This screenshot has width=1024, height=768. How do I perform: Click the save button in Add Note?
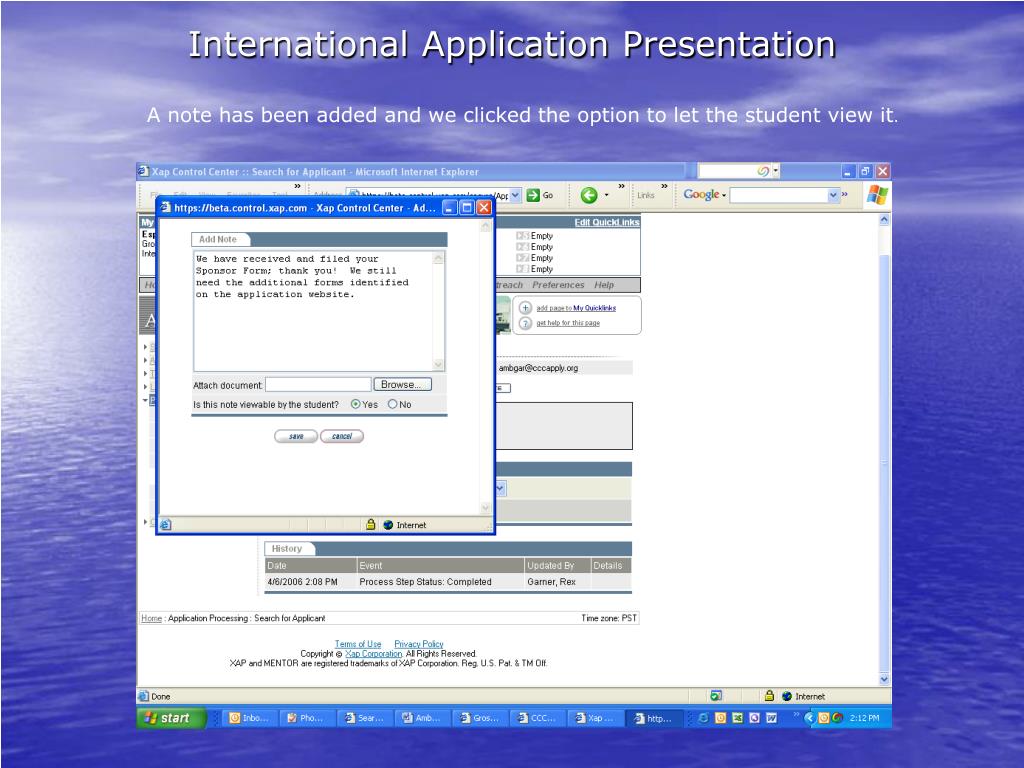[x=296, y=436]
